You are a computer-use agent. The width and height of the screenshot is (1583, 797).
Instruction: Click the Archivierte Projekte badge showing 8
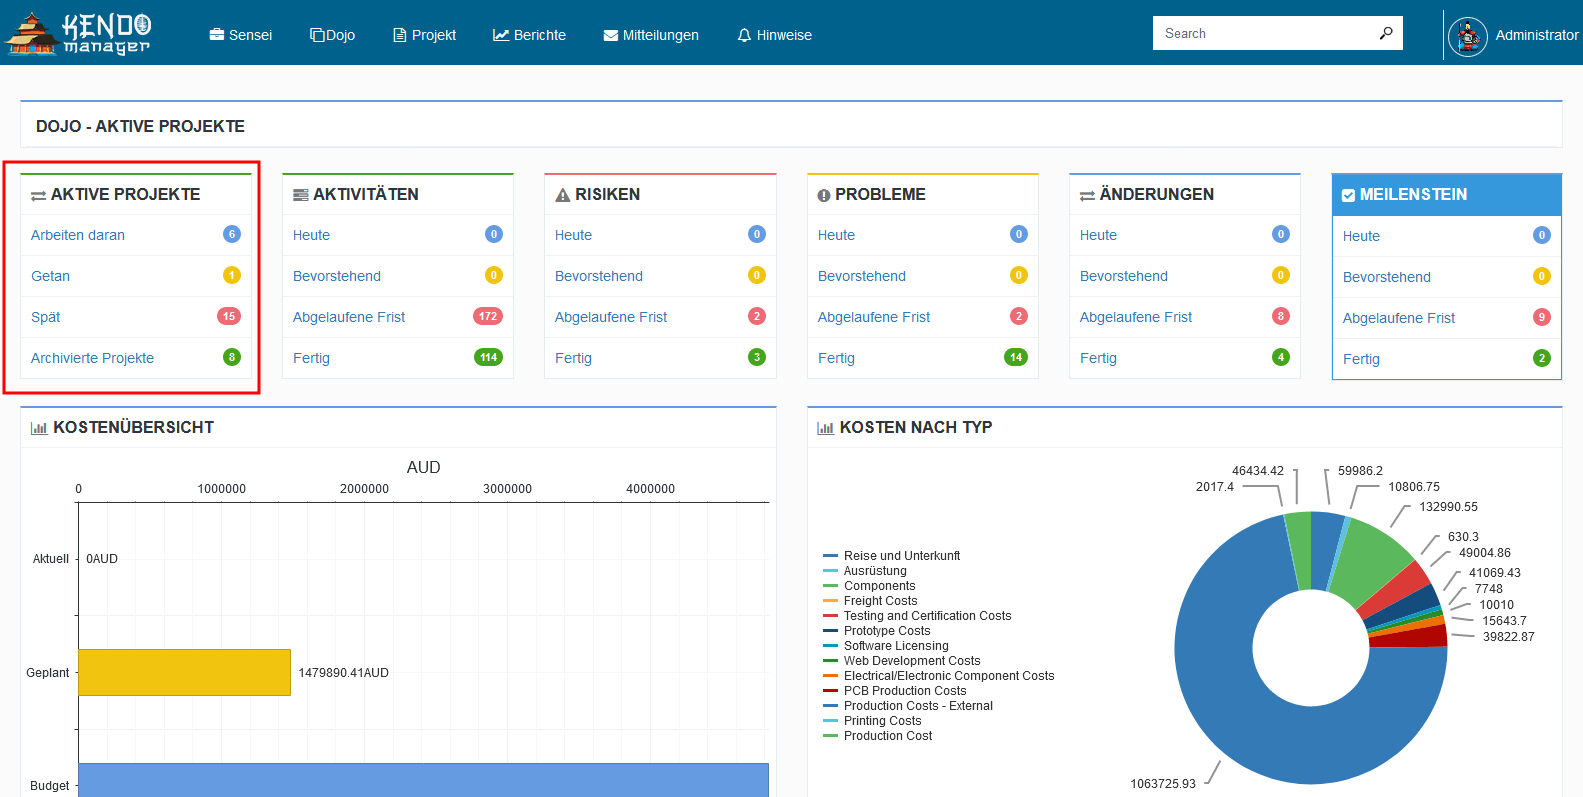tap(232, 357)
